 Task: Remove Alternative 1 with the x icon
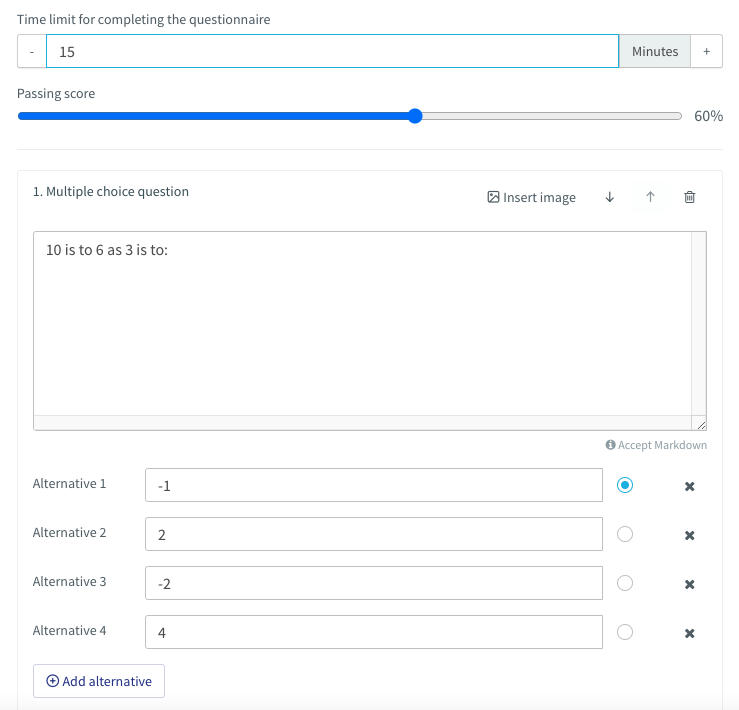(690, 486)
